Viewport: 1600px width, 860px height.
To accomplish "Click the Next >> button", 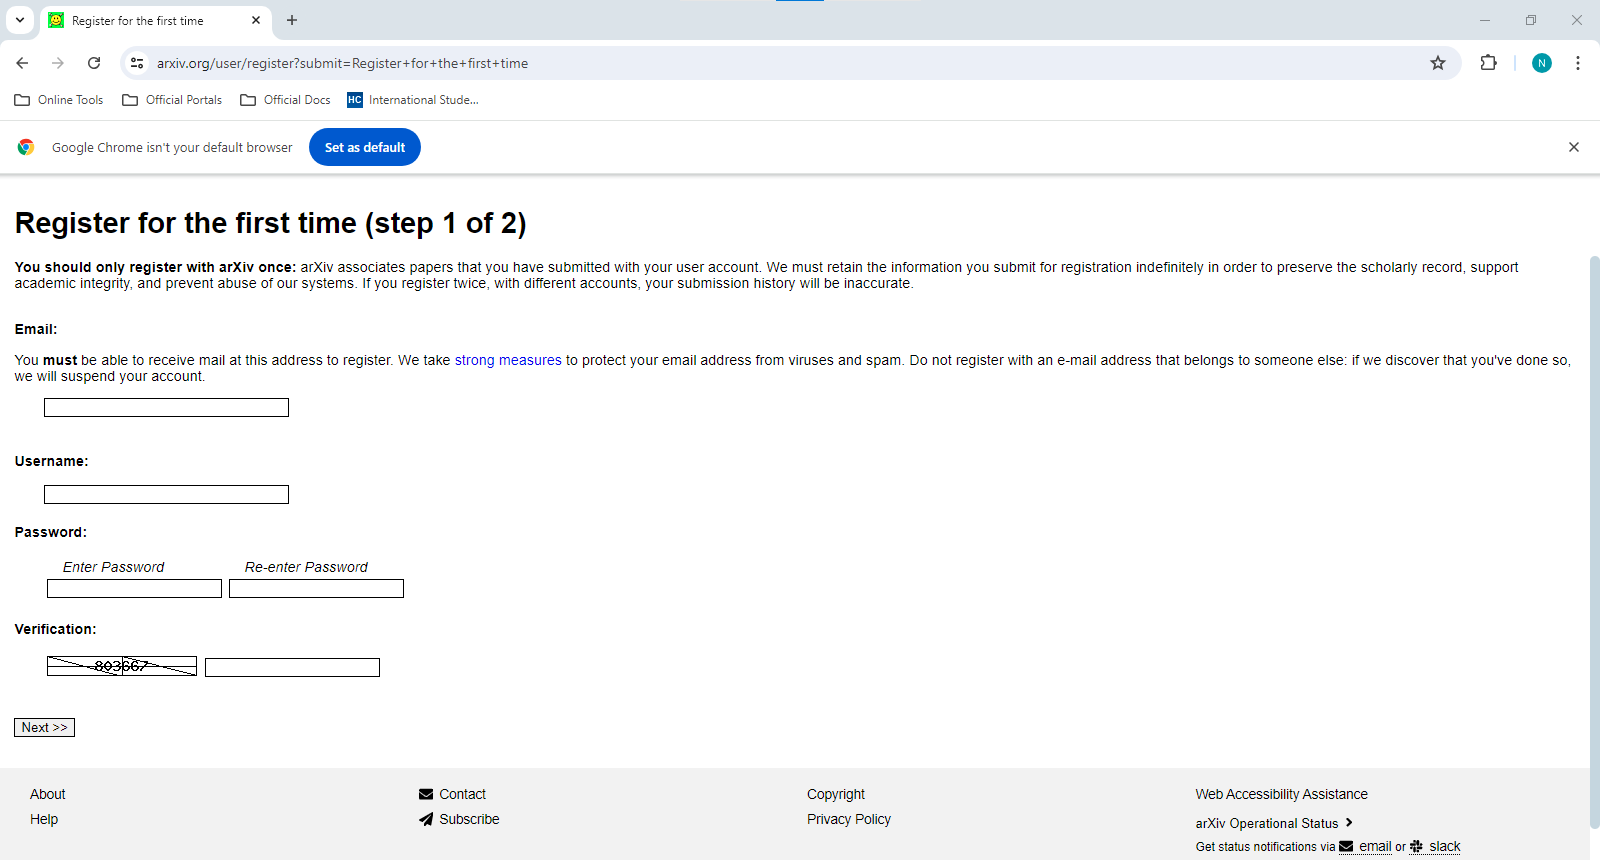I will click(44, 727).
